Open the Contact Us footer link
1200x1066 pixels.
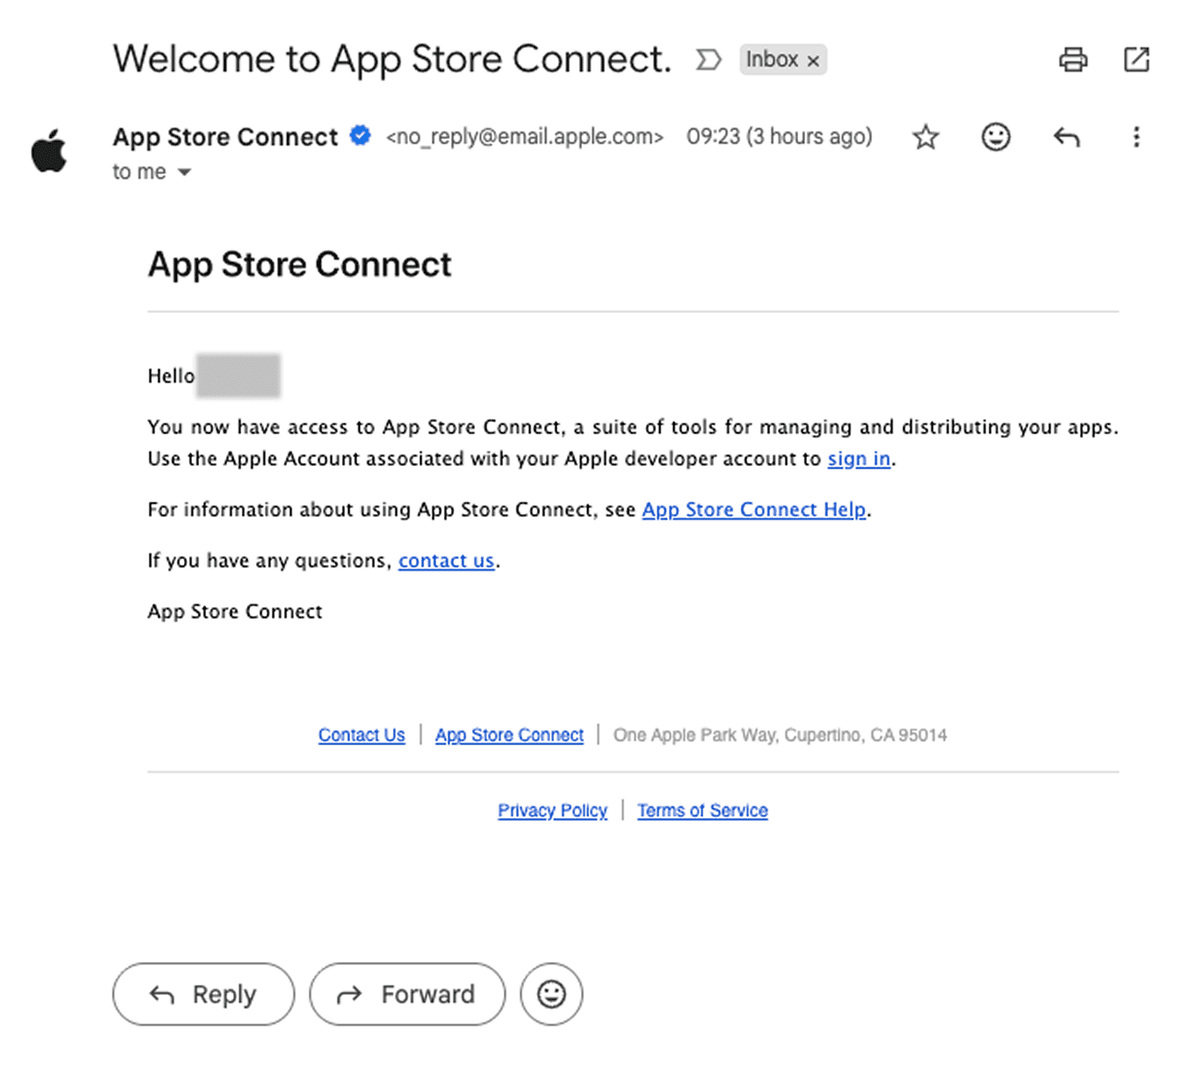click(361, 734)
